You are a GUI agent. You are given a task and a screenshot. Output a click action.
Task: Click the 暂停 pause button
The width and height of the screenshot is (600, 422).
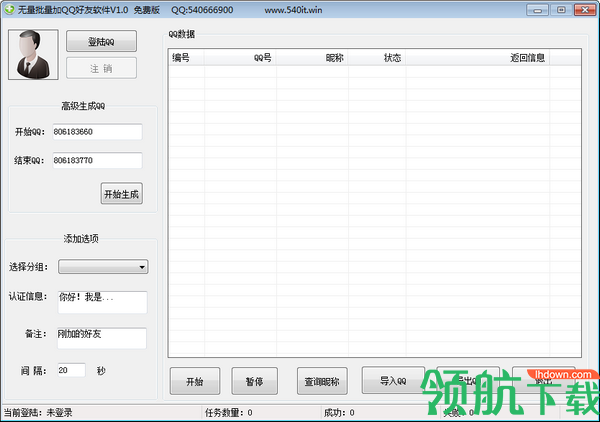[254, 381]
